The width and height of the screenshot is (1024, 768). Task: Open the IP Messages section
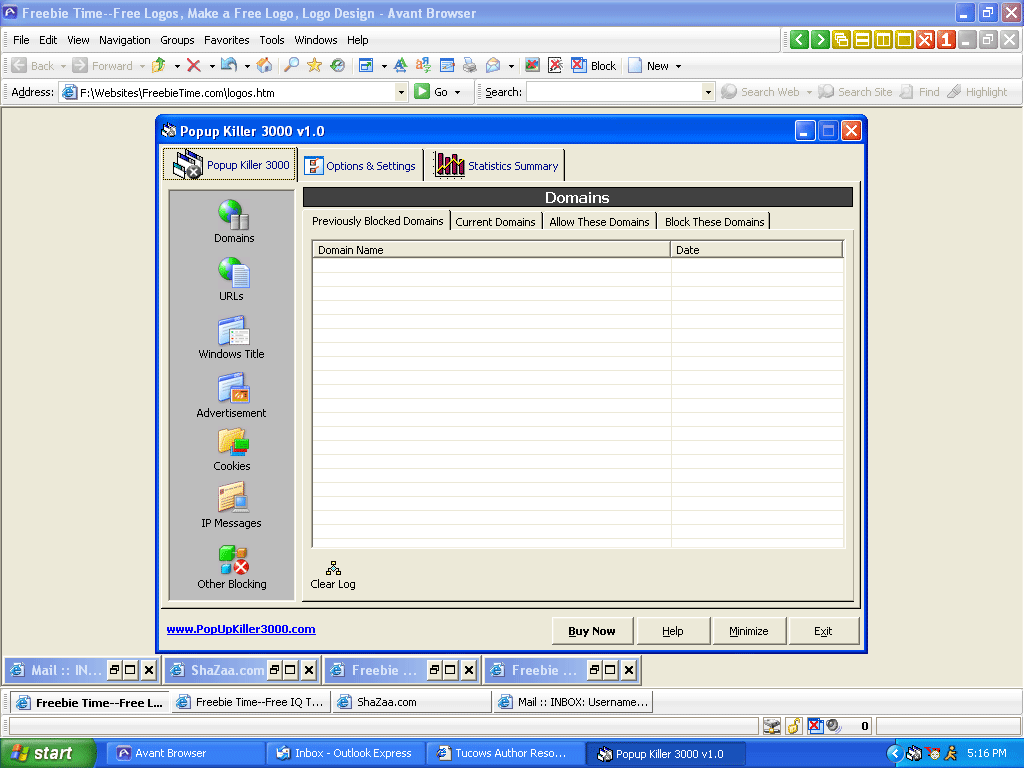click(x=231, y=505)
